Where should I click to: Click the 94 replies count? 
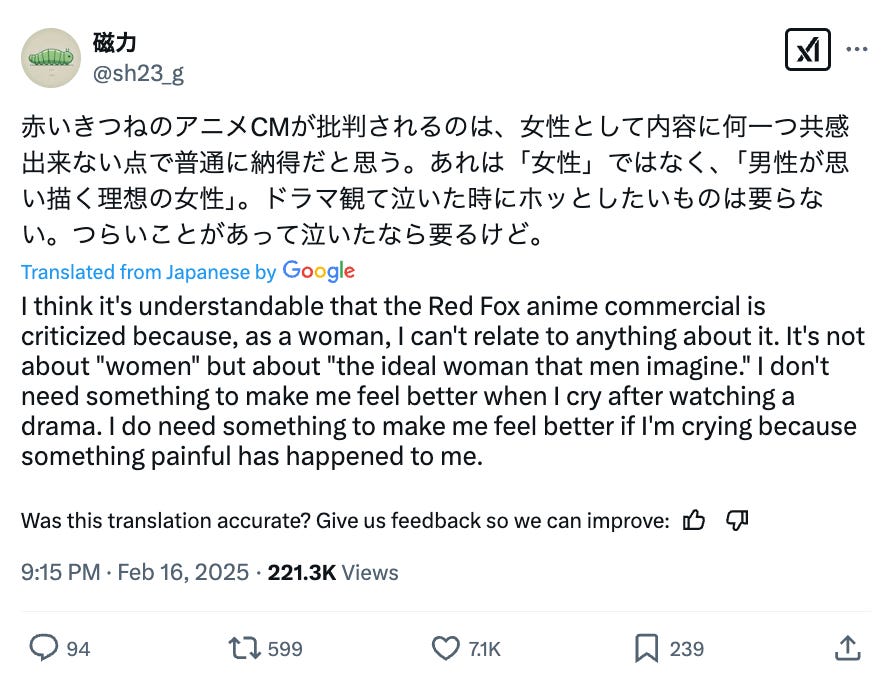point(78,649)
